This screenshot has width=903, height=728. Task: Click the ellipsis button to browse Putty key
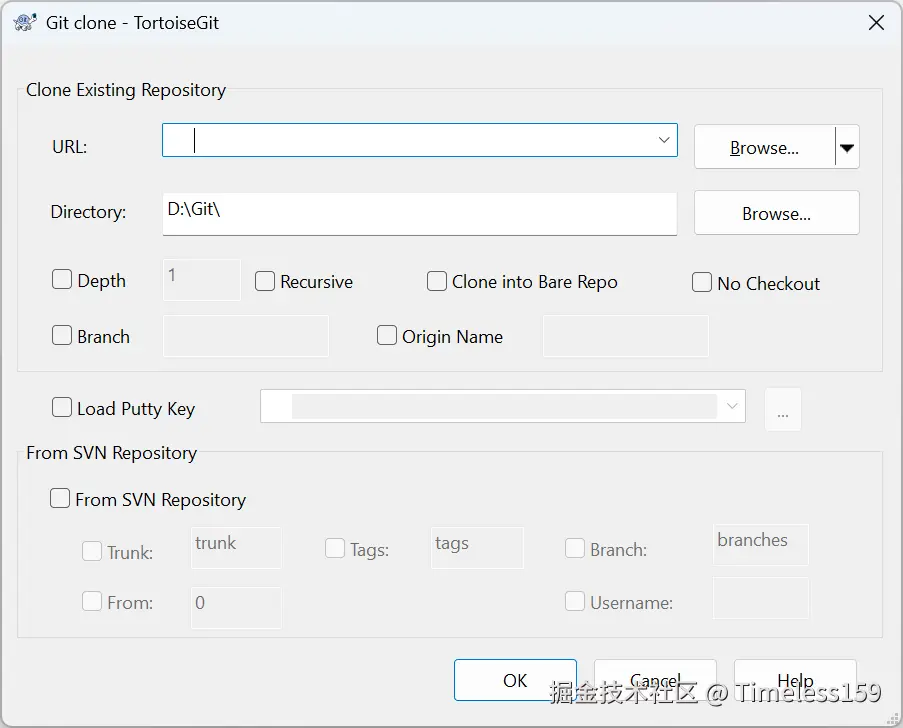783,410
